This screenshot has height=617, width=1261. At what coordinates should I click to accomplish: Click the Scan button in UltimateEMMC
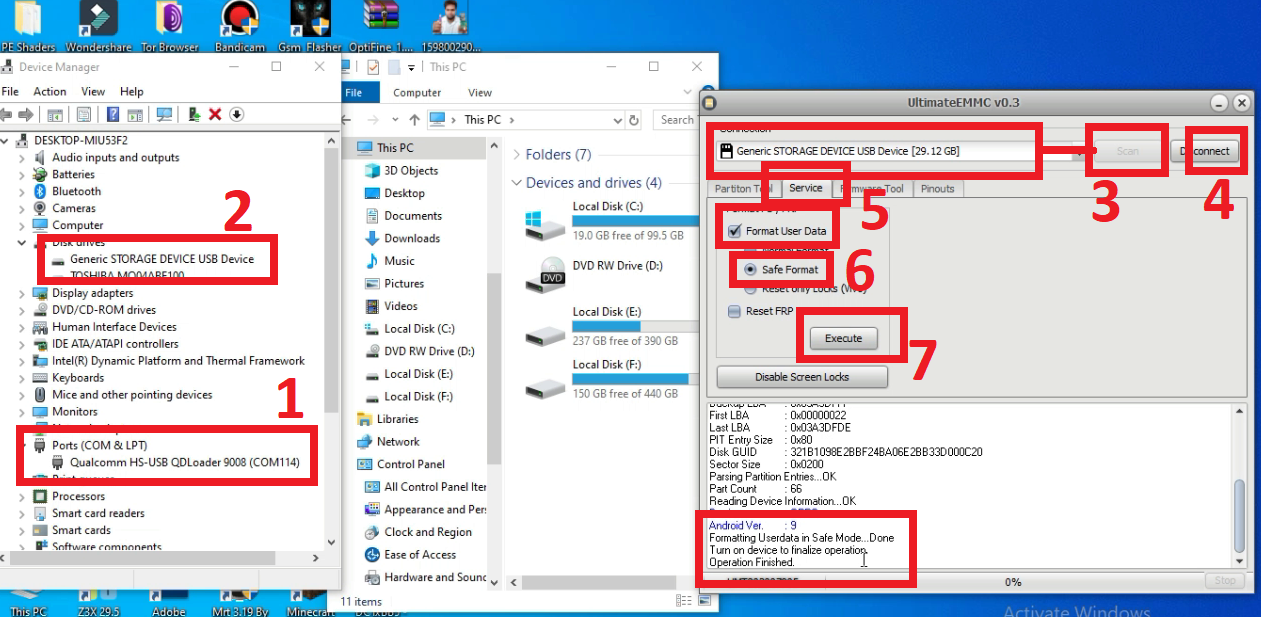tap(1127, 151)
